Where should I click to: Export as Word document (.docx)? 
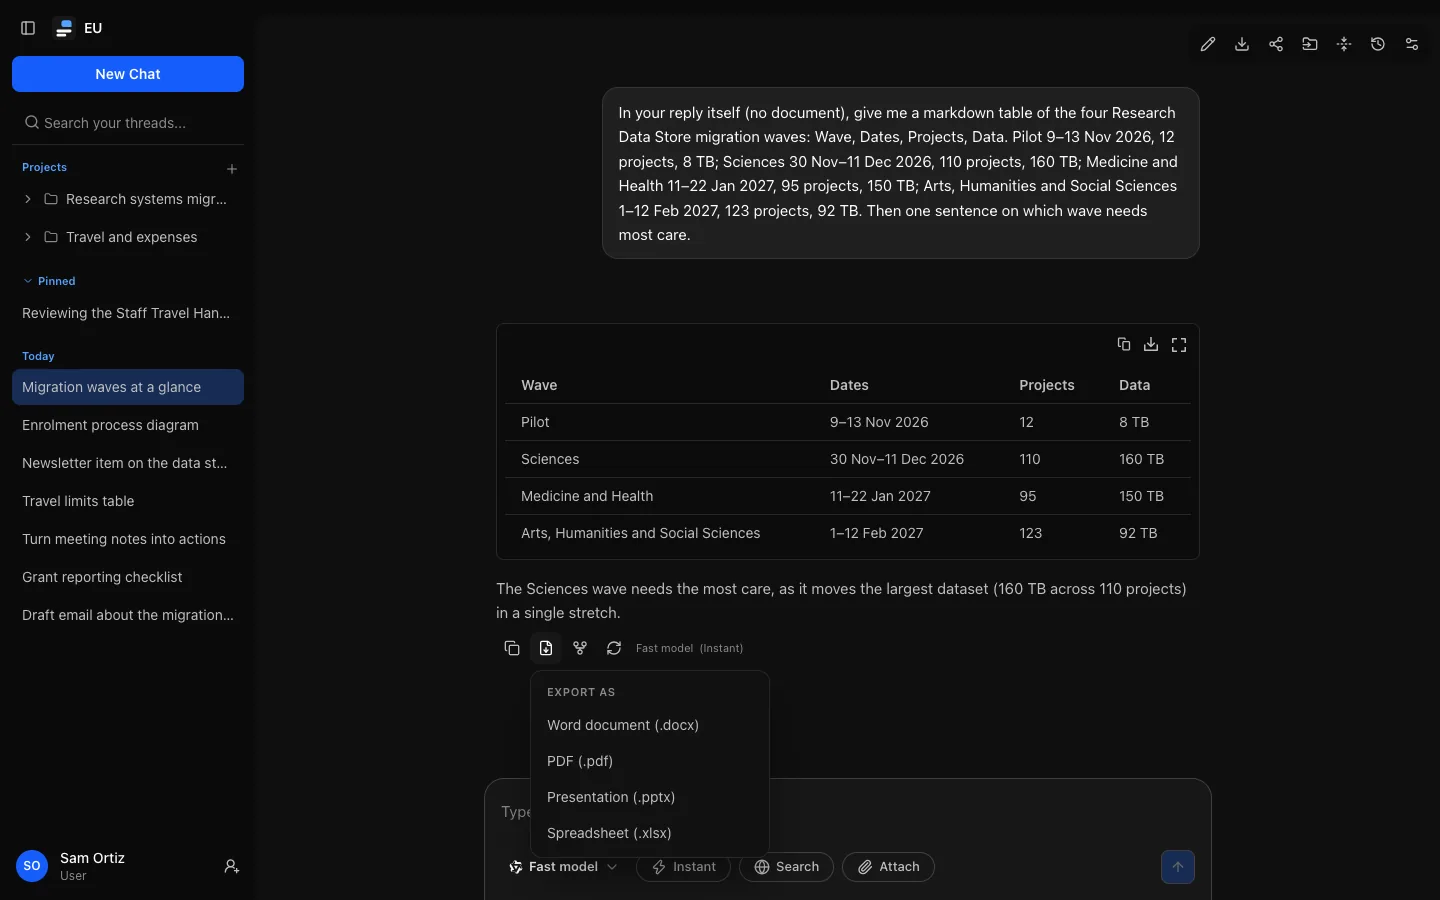(650, 725)
